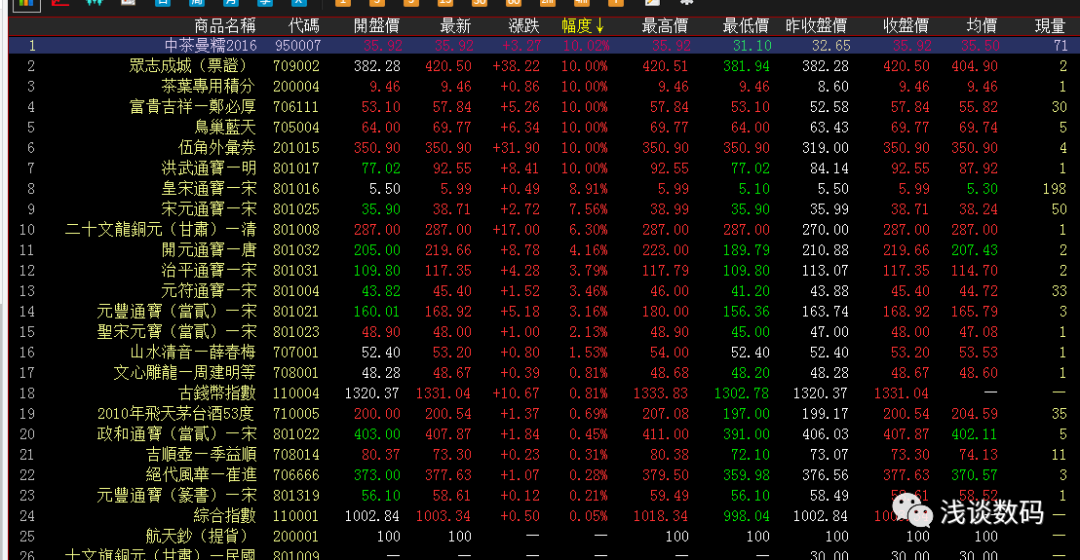Toggle sort order on the 幅度 column
This screenshot has height=560, width=1080.
583,26
